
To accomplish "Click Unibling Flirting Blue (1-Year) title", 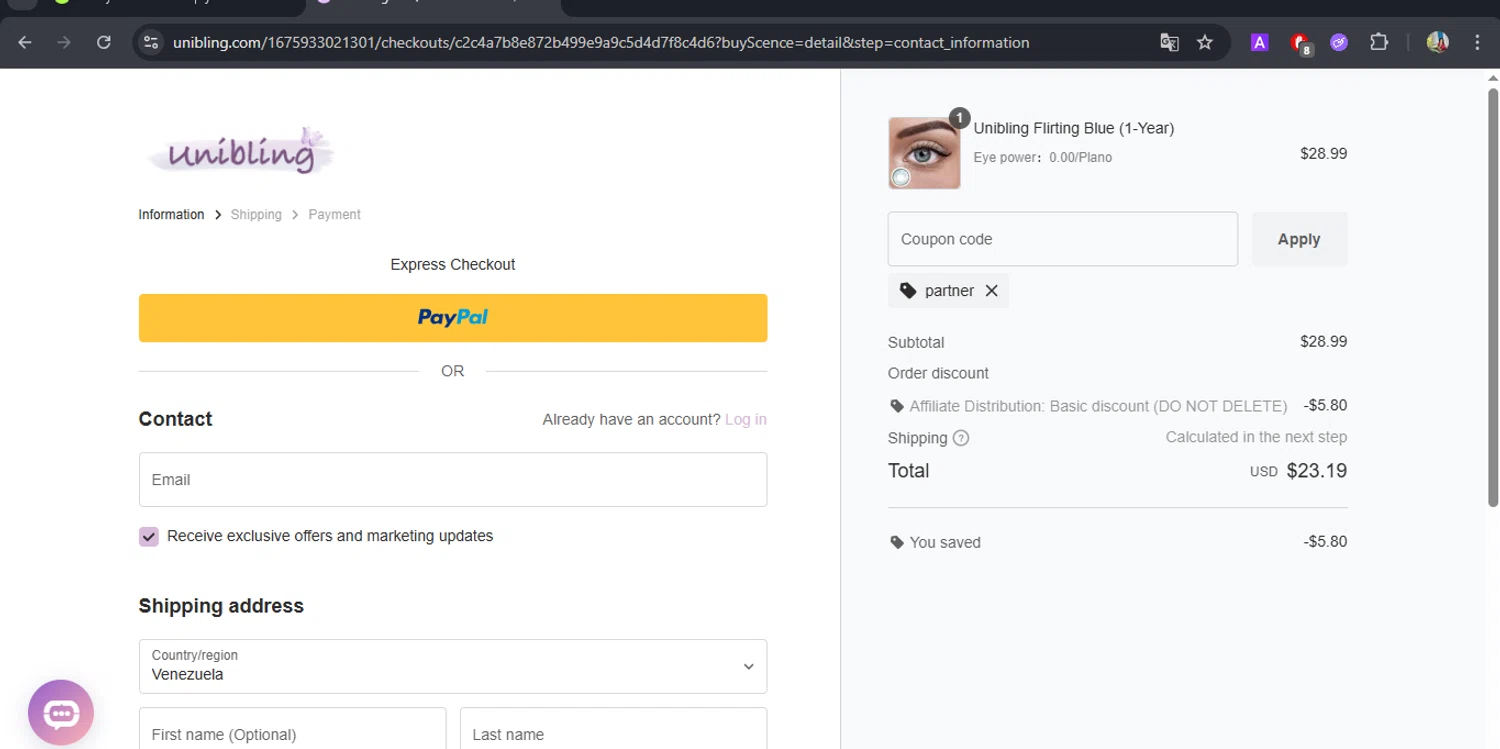I will [1074, 128].
